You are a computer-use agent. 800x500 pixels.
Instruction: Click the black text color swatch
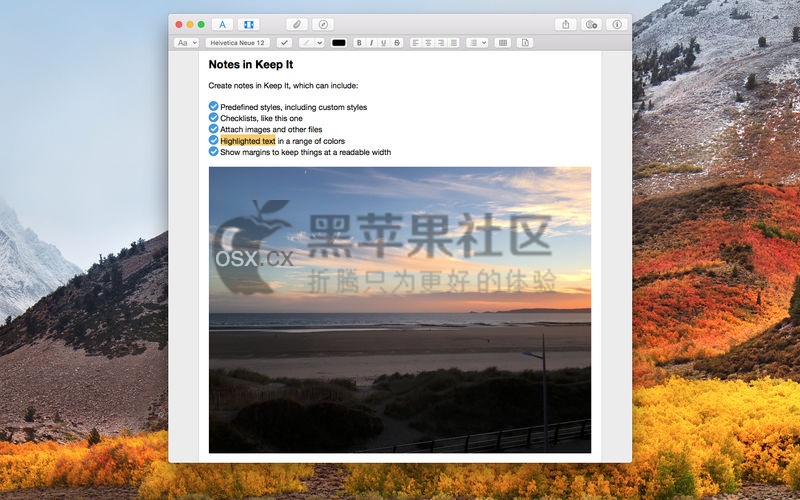click(339, 43)
